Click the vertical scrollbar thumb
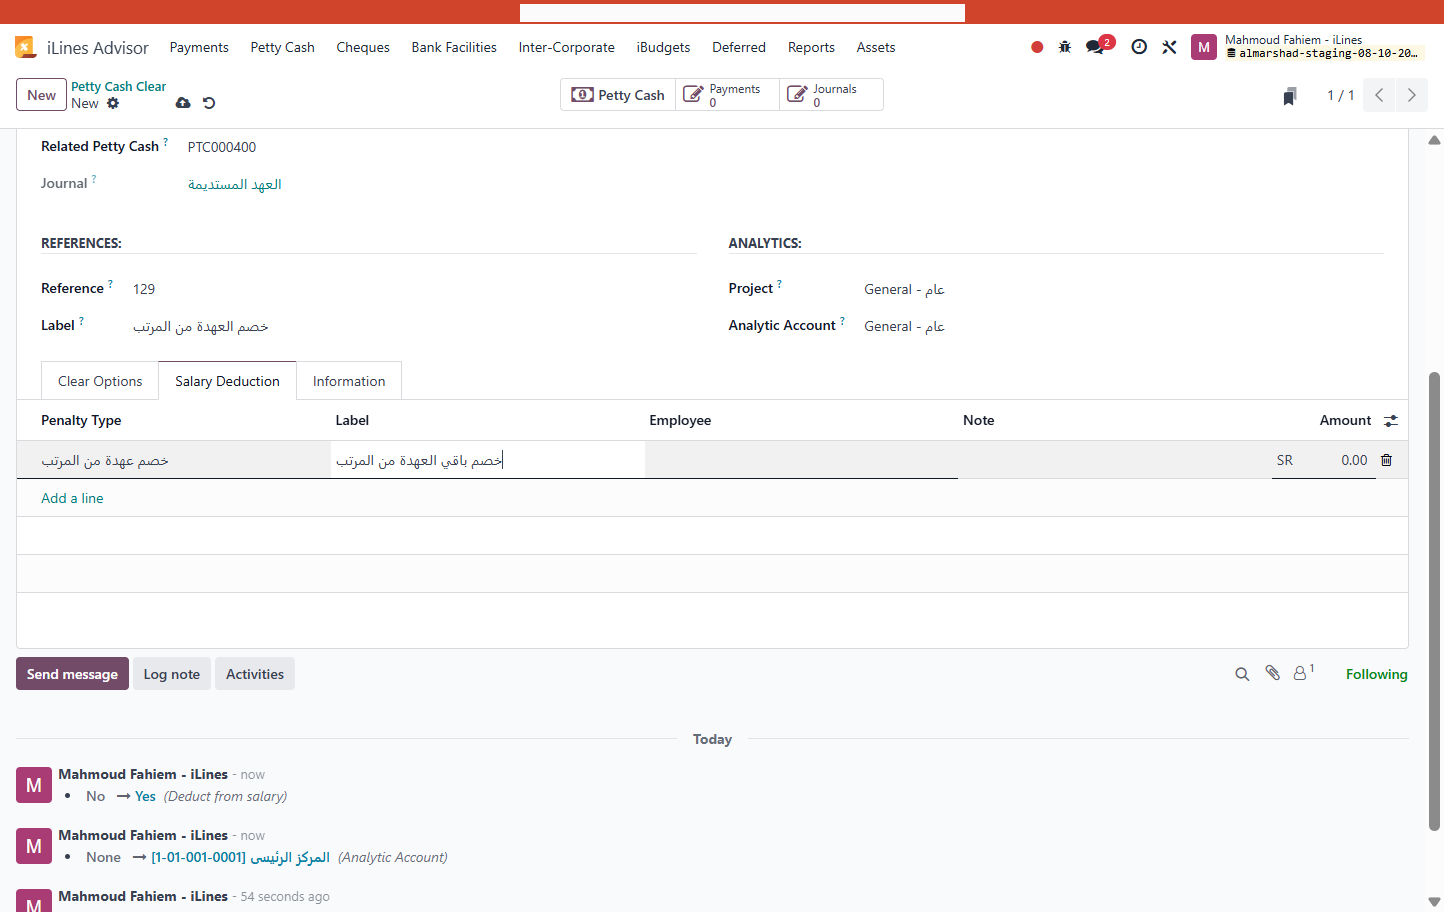1444x912 pixels. point(1434,600)
